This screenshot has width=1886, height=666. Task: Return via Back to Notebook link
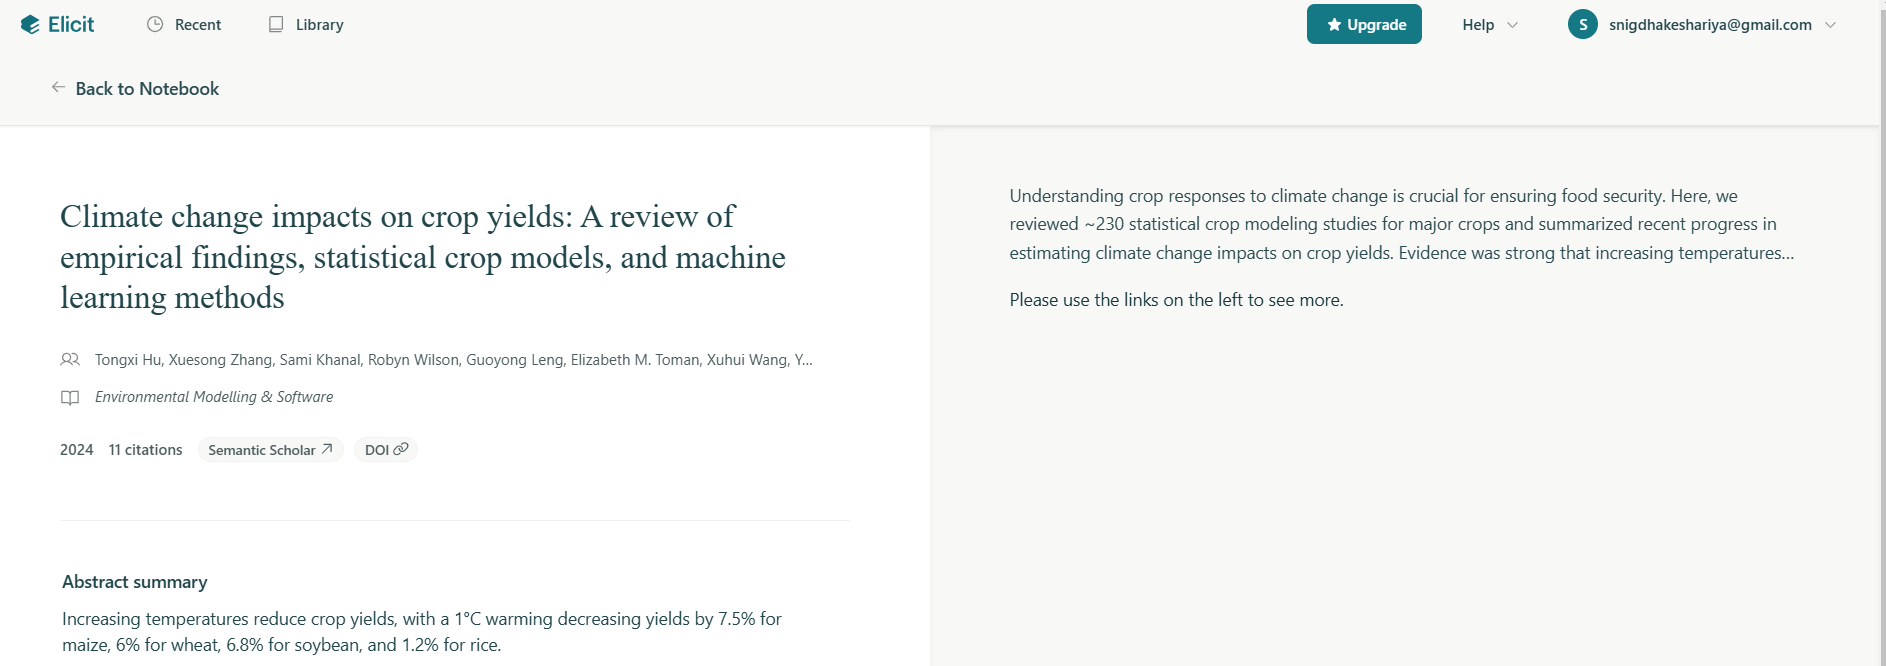[147, 89]
